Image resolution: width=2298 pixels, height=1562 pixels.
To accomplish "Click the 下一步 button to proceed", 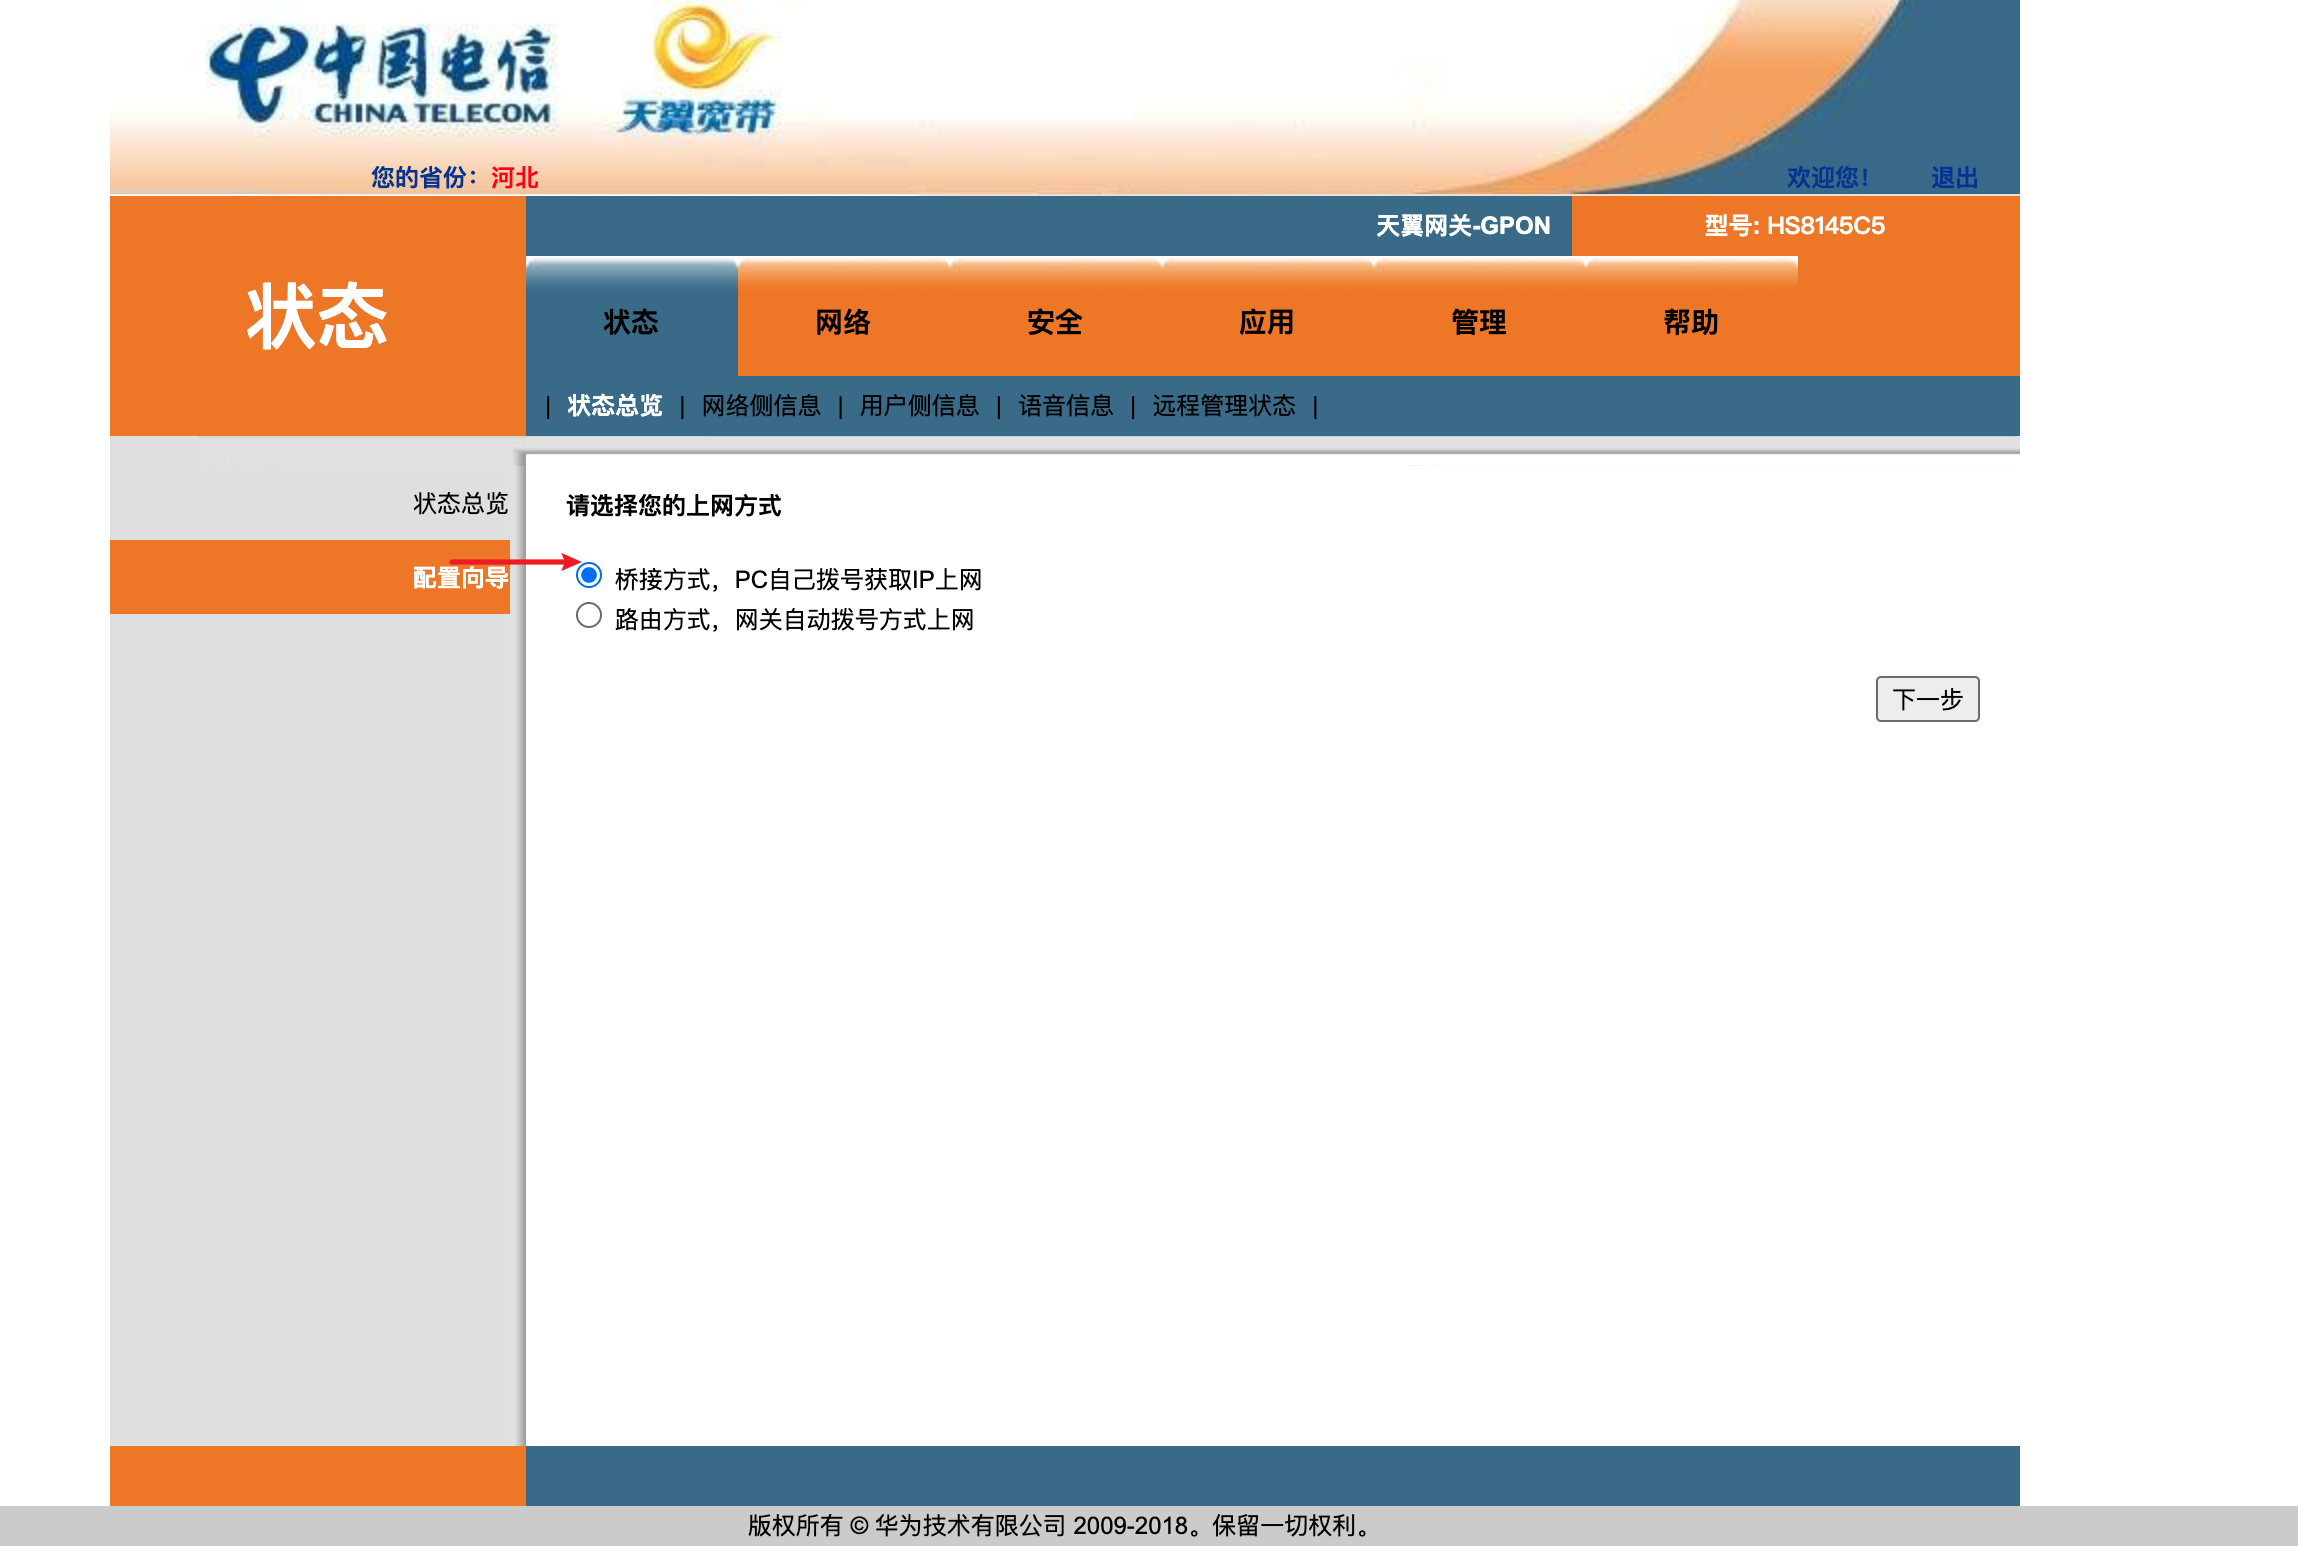I will [x=1926, y=699].
